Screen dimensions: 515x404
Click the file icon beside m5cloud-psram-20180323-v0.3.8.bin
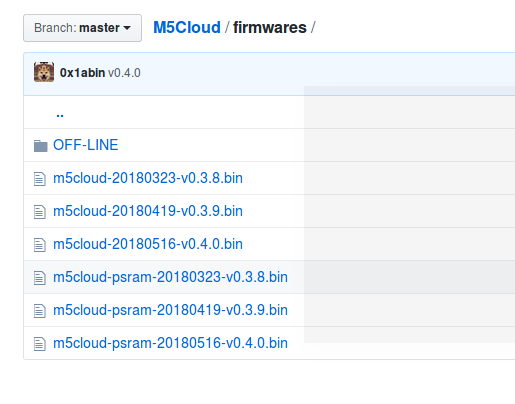(40, 278)
